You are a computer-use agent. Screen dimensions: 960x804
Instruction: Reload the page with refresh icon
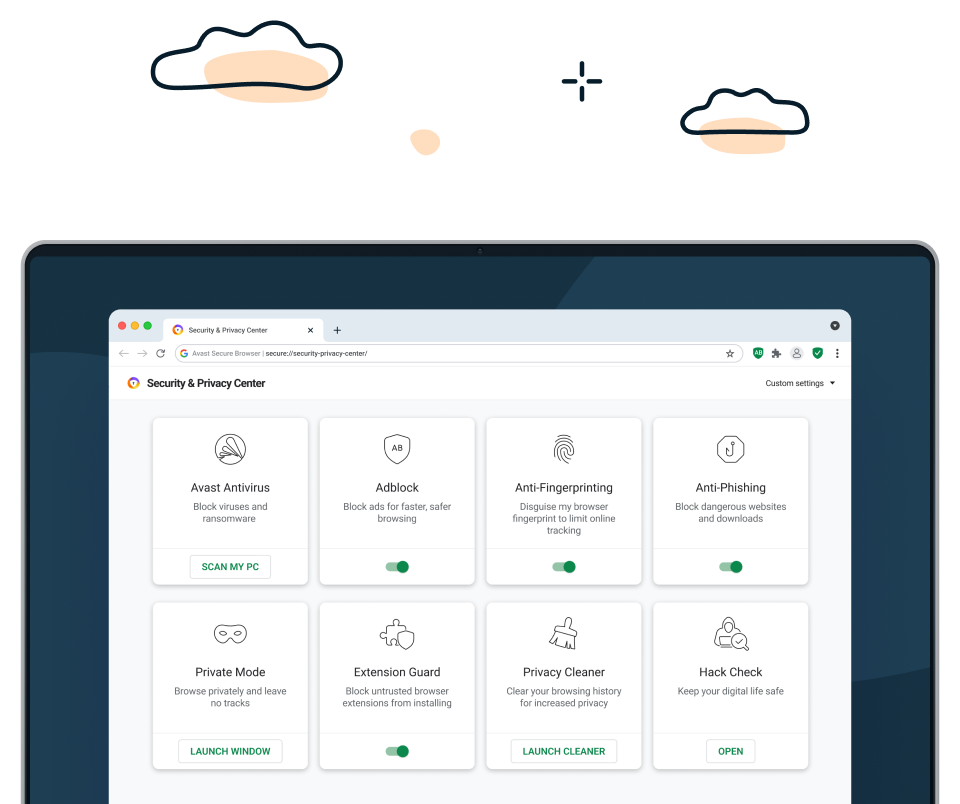tap(160, 353)
